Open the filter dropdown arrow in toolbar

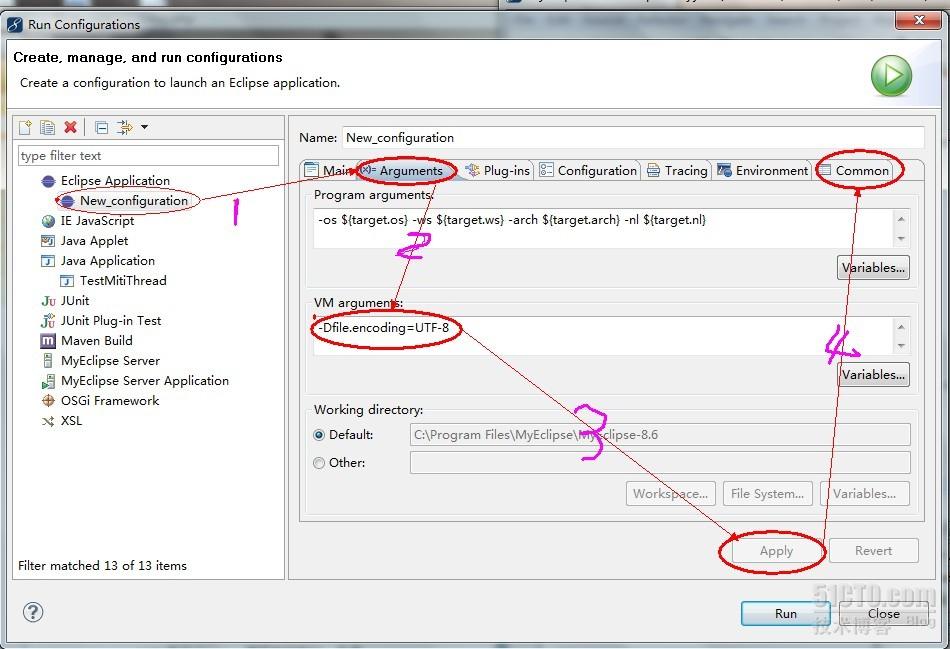(x=144, y=127)
